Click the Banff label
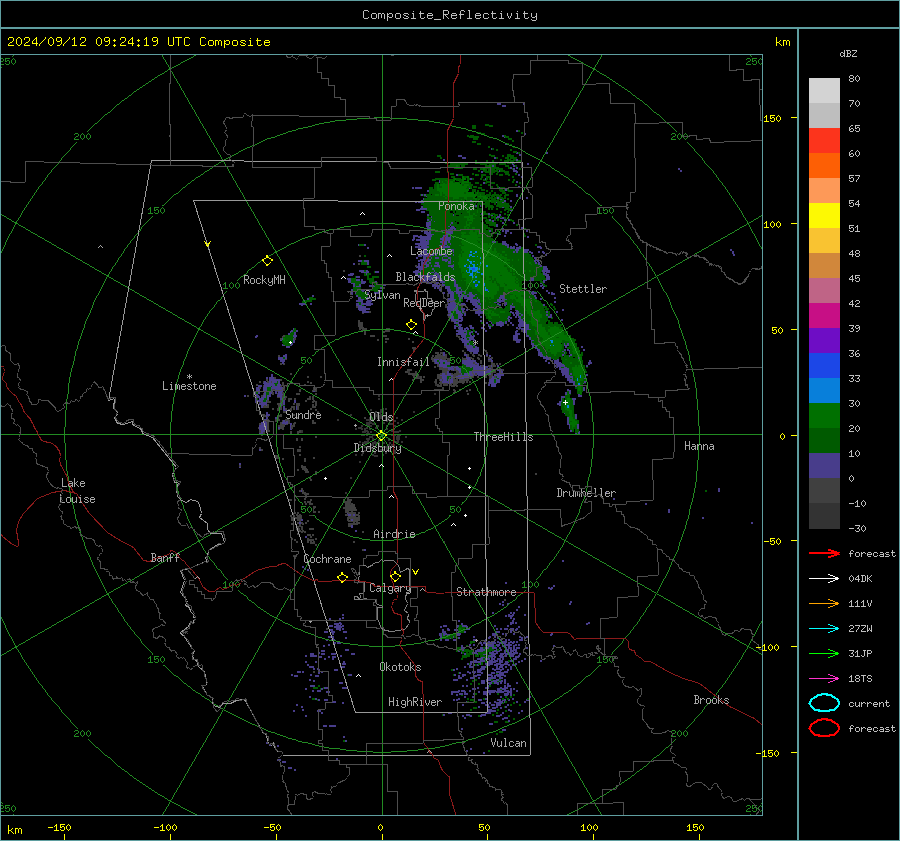Viewport: 900px width, 841px height. point(165,558)
